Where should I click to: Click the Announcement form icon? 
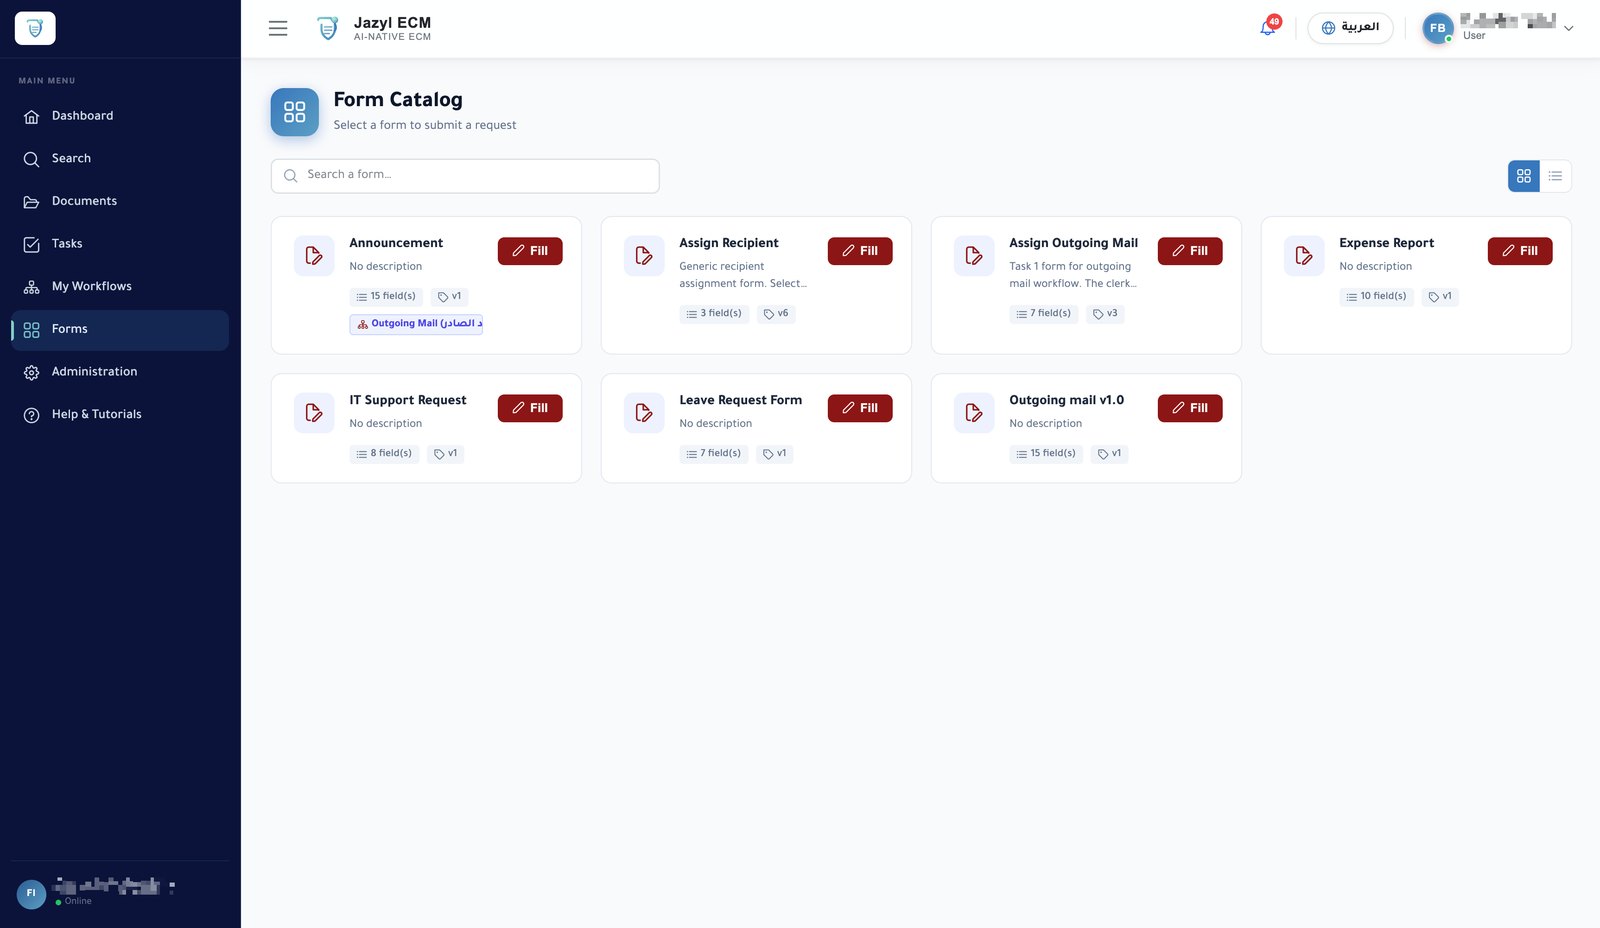click(x=314, y=256)
